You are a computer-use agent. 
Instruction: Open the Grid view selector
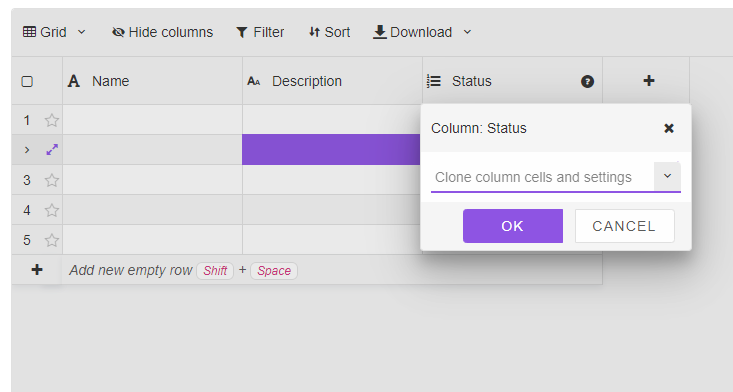(x=54, y=32)
